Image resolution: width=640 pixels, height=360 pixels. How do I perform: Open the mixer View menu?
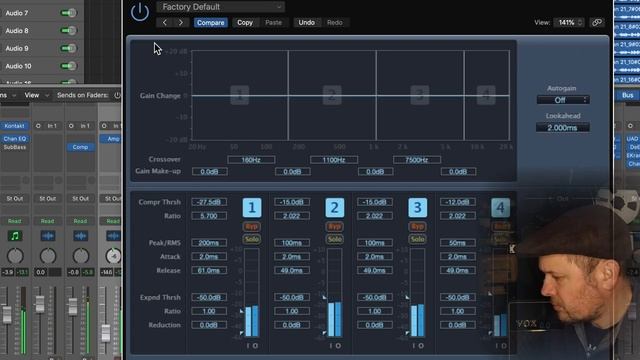click(36, 95)
